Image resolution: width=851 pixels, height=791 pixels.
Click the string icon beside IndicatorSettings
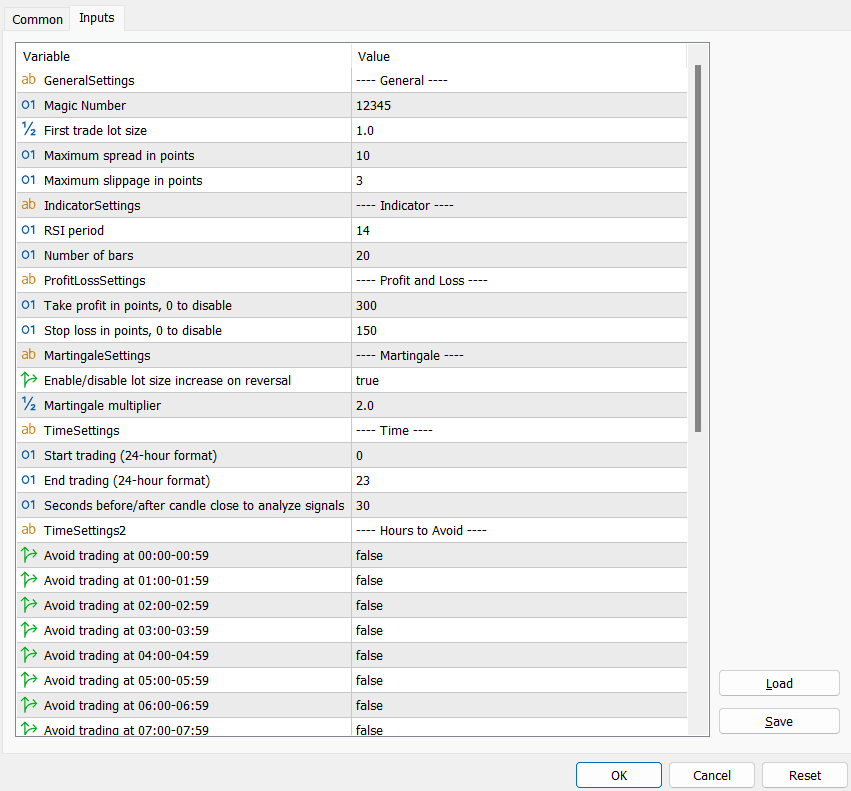tap(29, 205)
